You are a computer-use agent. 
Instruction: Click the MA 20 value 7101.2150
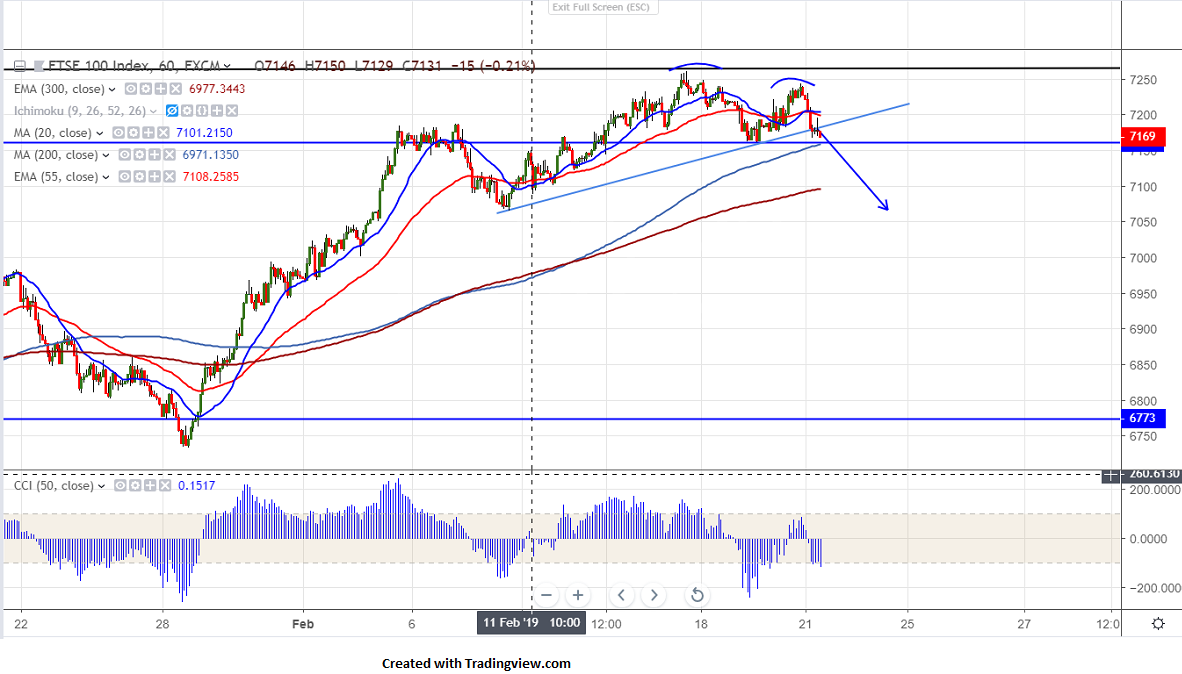click(204, 133)
